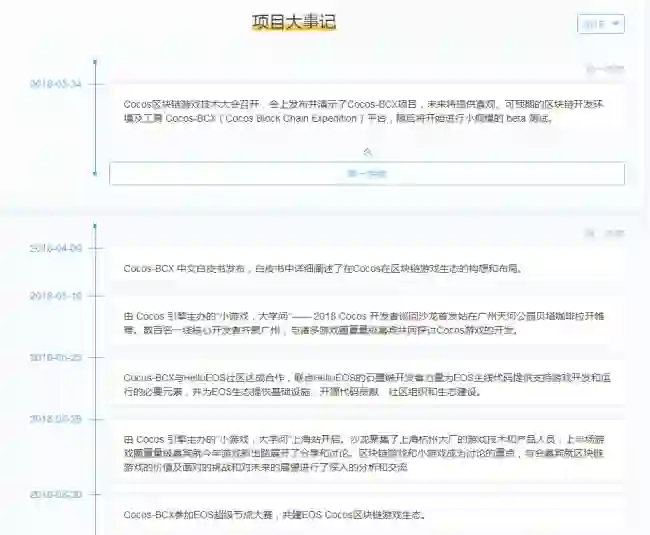The width and height of the screenshot is (650, 535).
Task: Select the date beside the Shanghai salon entry
Action: (56, 419)
